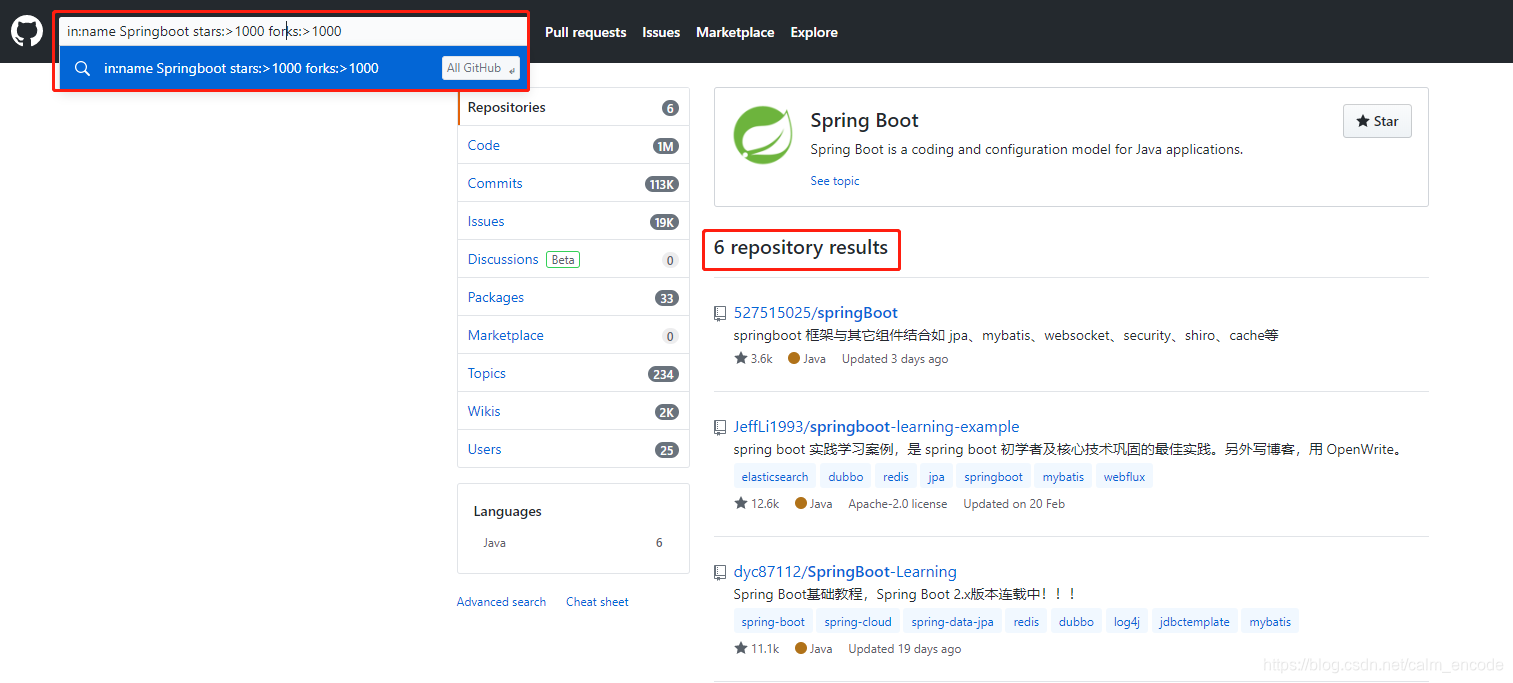Click the 6 repository results heading
Screen dimensions: 1513x683
[801, 248]
